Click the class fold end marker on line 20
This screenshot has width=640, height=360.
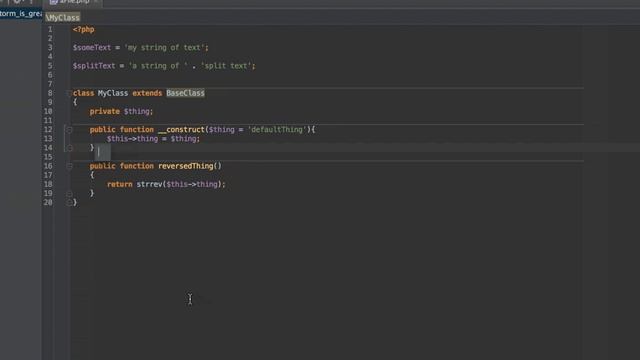click(x=69, y=202)
